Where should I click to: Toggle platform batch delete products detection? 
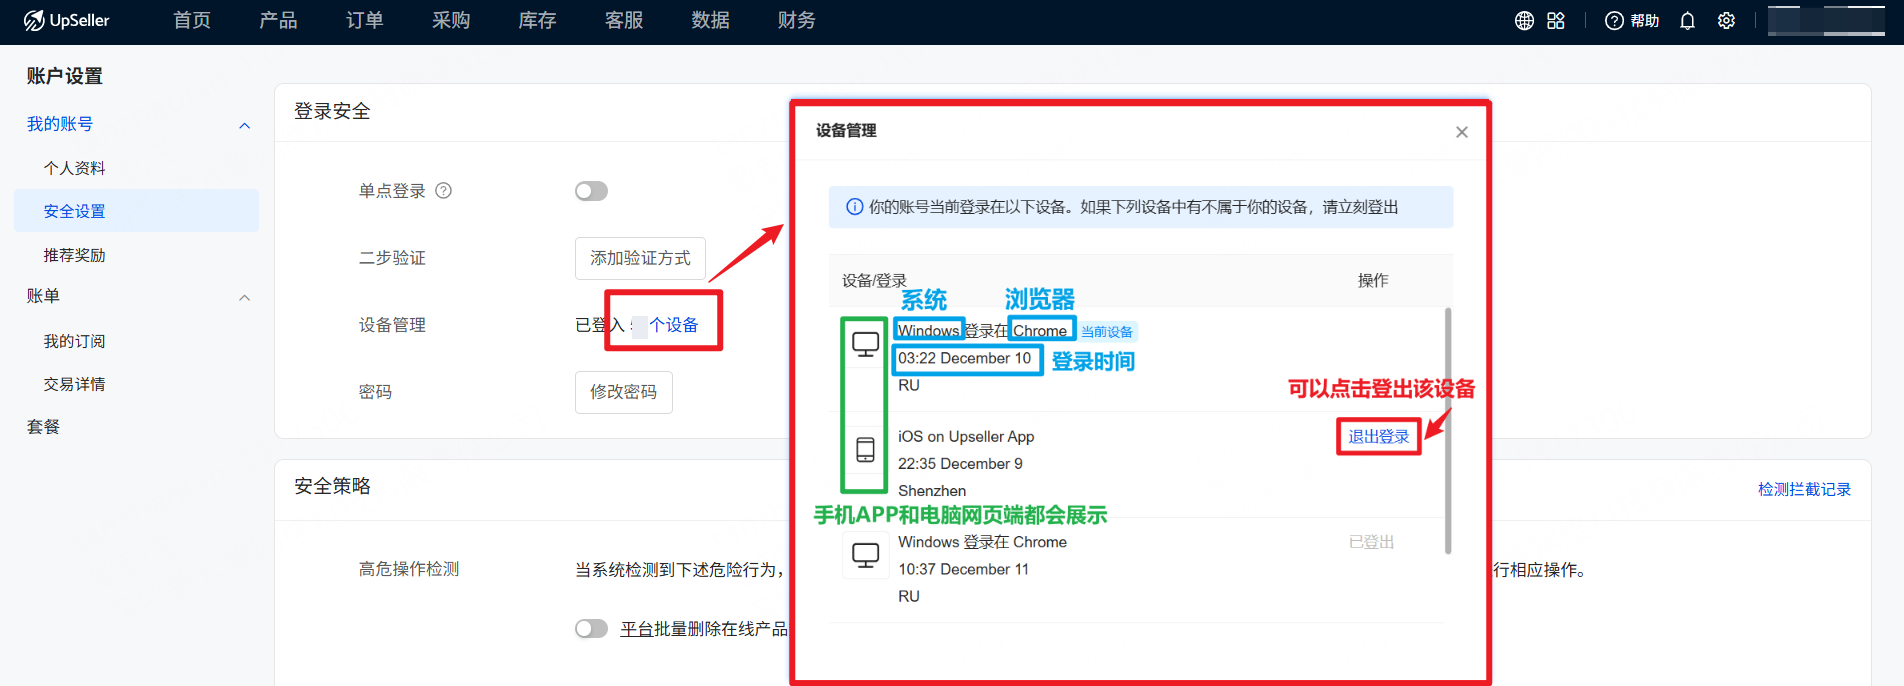click(591, 628)
